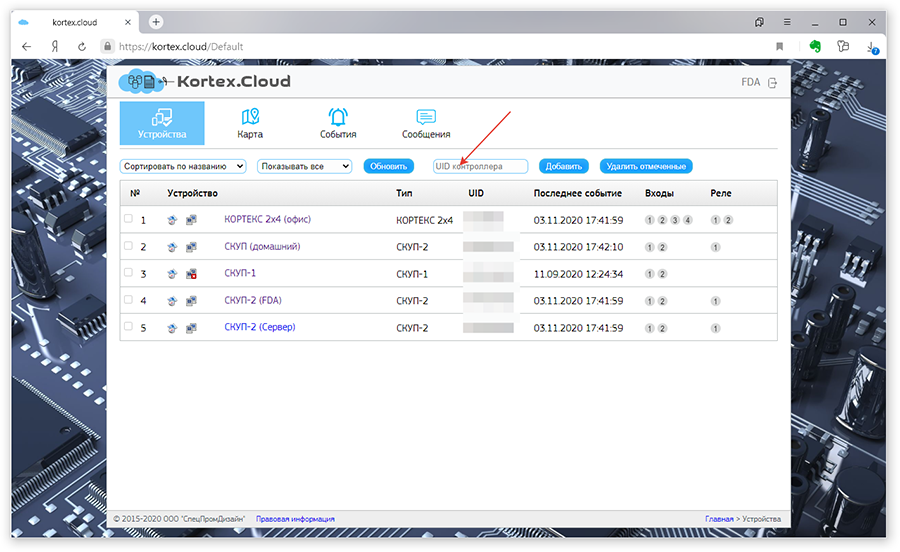
Task: Tick the checkbox in row 3 СКУП-1
Action: (128, 273)
